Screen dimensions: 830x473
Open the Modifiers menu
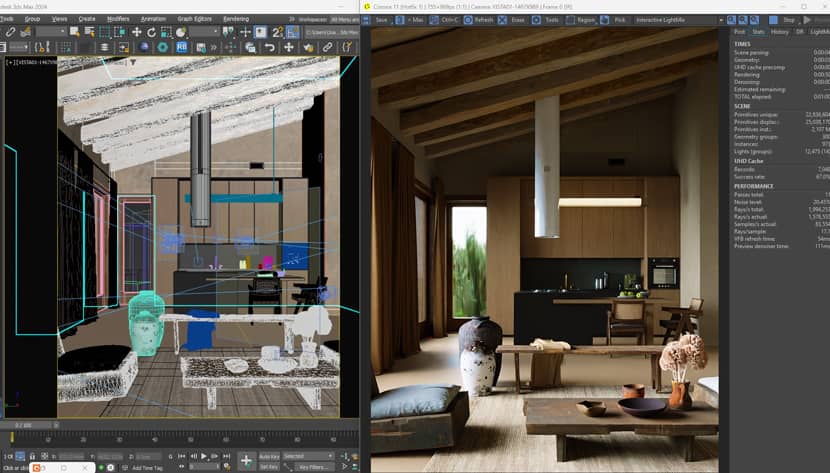[x=118, y=19]
